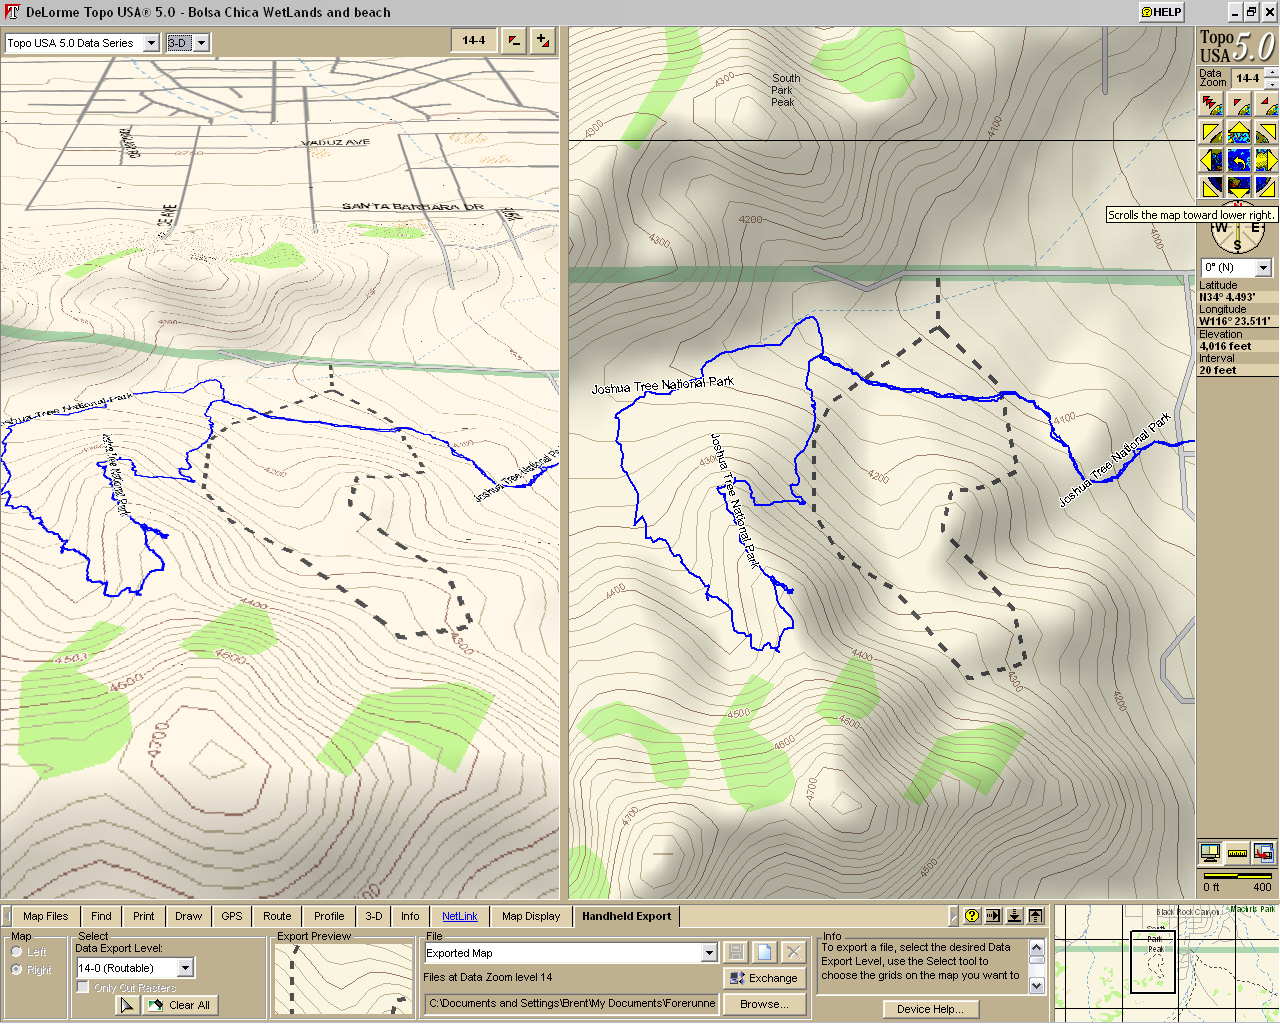
Task: Select the Left map radio button
Action: pos(17,952)
